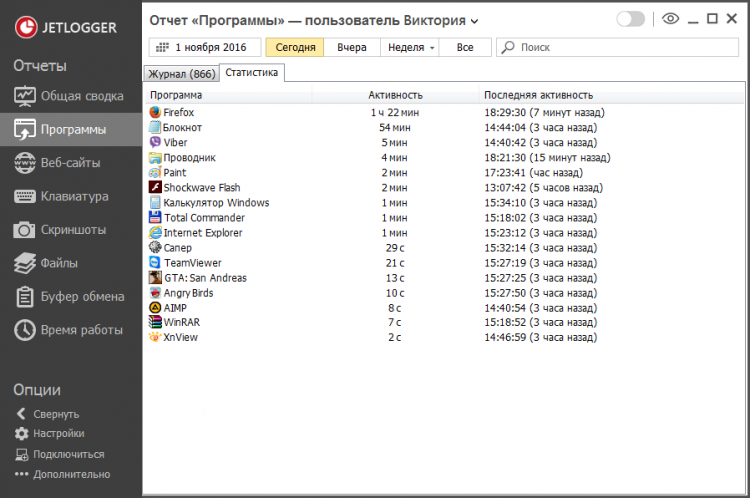
Task: Click the Дополнительно three-dots icon
Action: coord(22,474)
